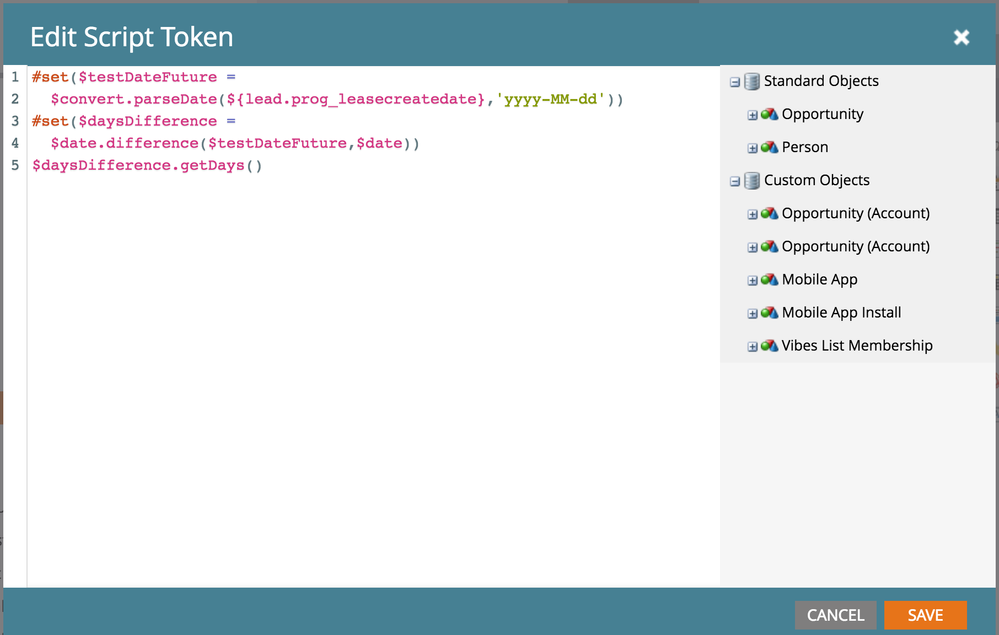Viewport: 999px width, 635px height.
Task: Click the Vibes List Membership object icon
Action: (x=769, y=346)
